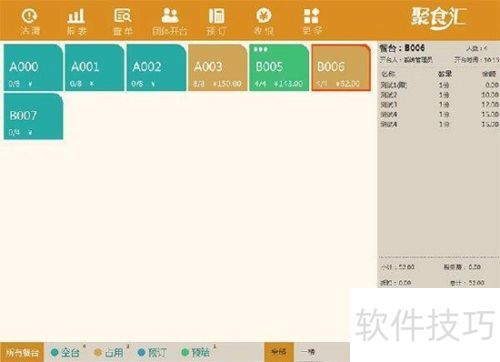Viewport: 500px width, 362px height.
Task: Switch to the 所有餐台 all tables tab
Action: coord(22,352)
